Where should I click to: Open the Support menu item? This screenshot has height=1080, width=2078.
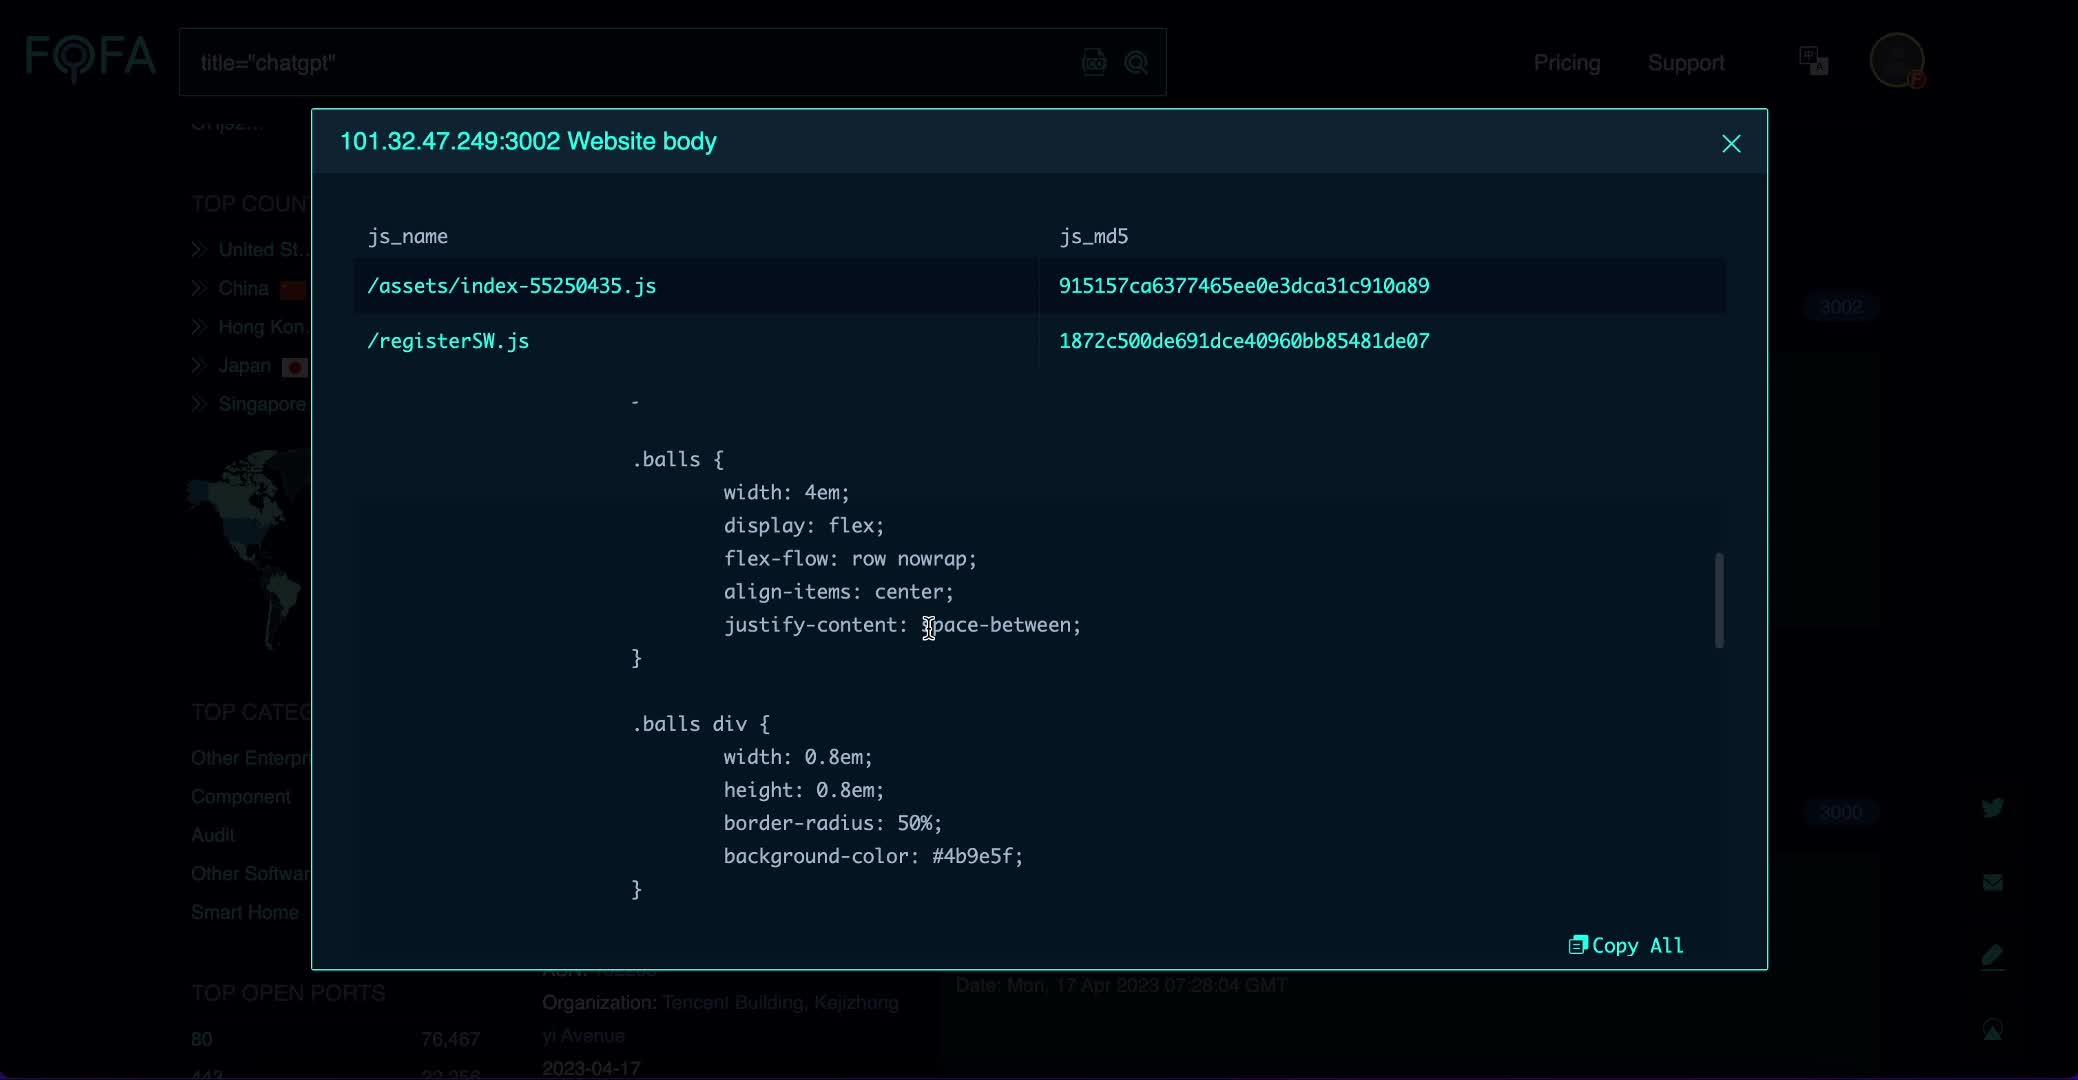click(1686, 63)
